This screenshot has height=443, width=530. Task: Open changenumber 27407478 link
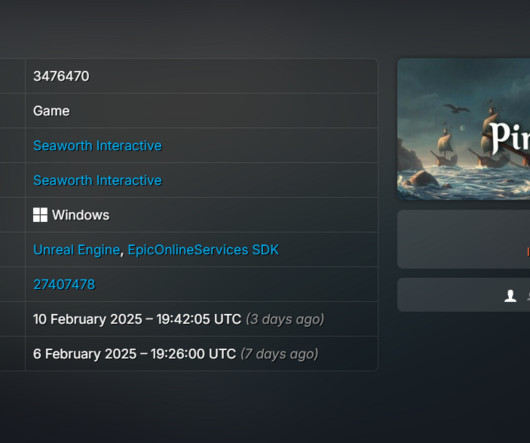[64, 285]
